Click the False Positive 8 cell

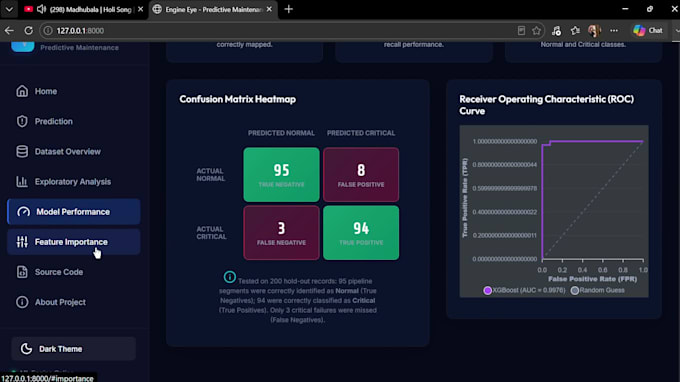point(361,175)
